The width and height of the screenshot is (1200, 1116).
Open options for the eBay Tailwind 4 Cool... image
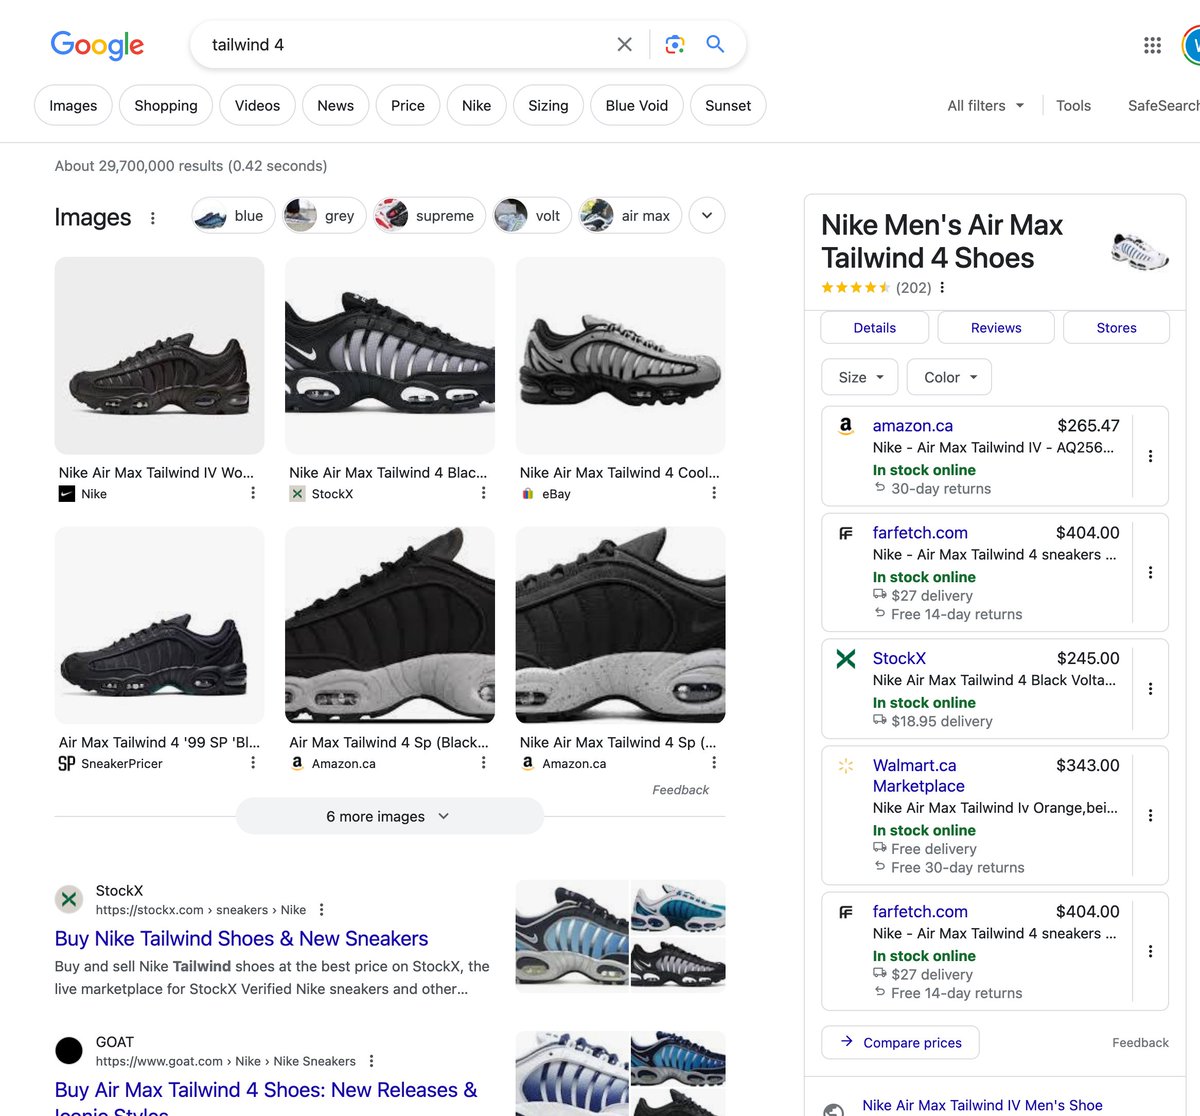[714, 493]
